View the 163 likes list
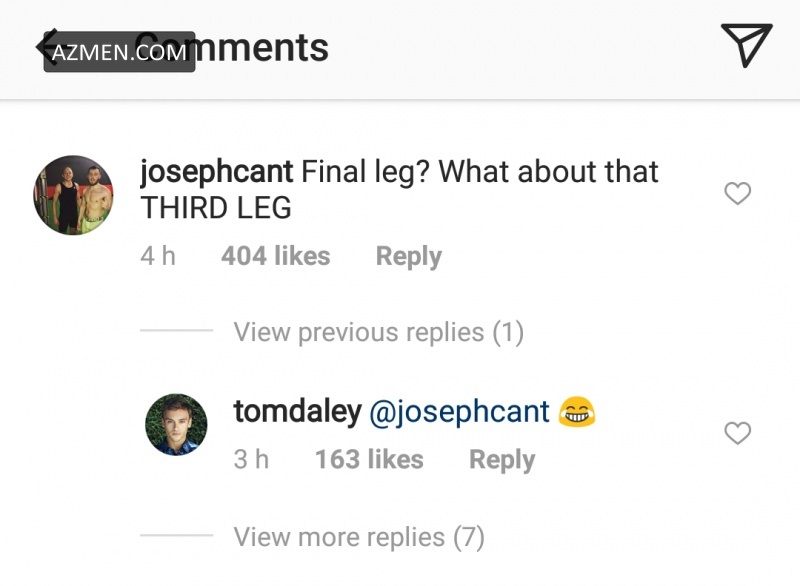 tap(369, 460)
